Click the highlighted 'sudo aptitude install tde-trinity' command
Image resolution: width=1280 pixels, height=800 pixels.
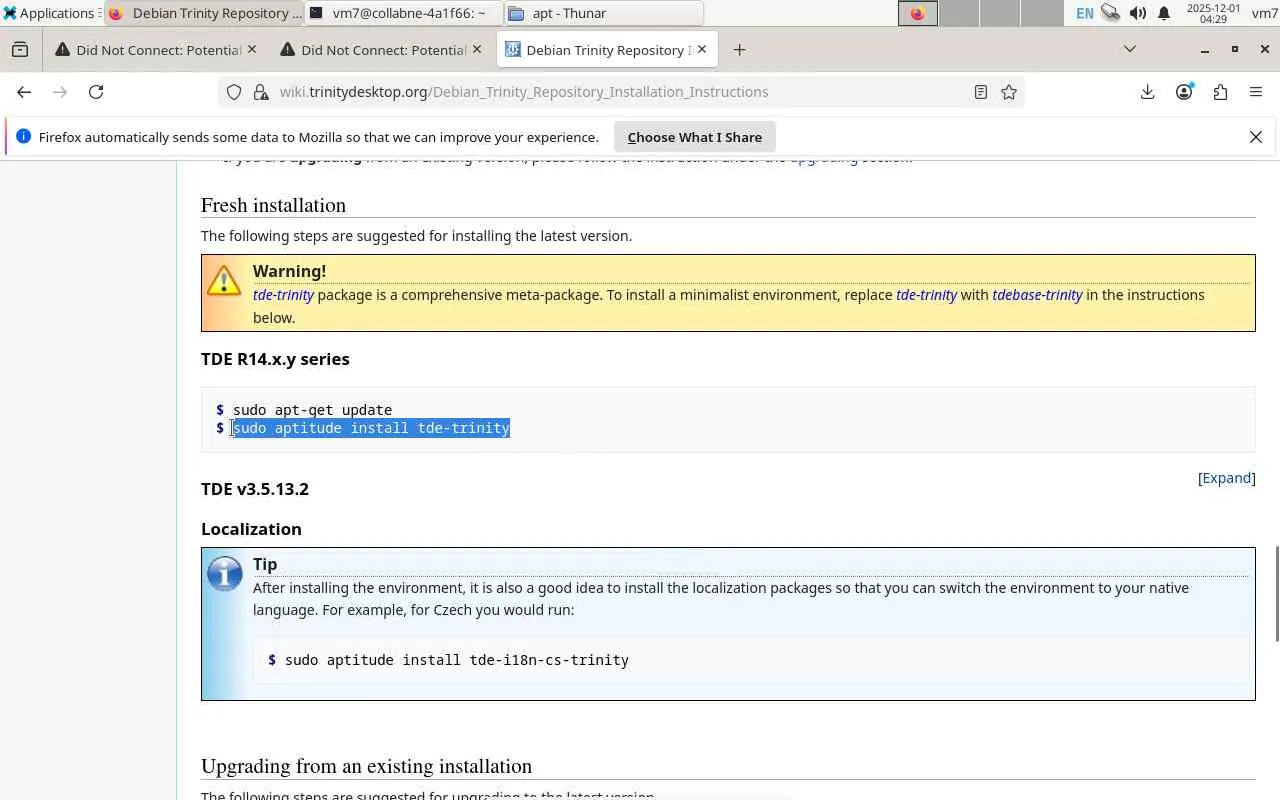pyautogui.click(x=371, y=428)
